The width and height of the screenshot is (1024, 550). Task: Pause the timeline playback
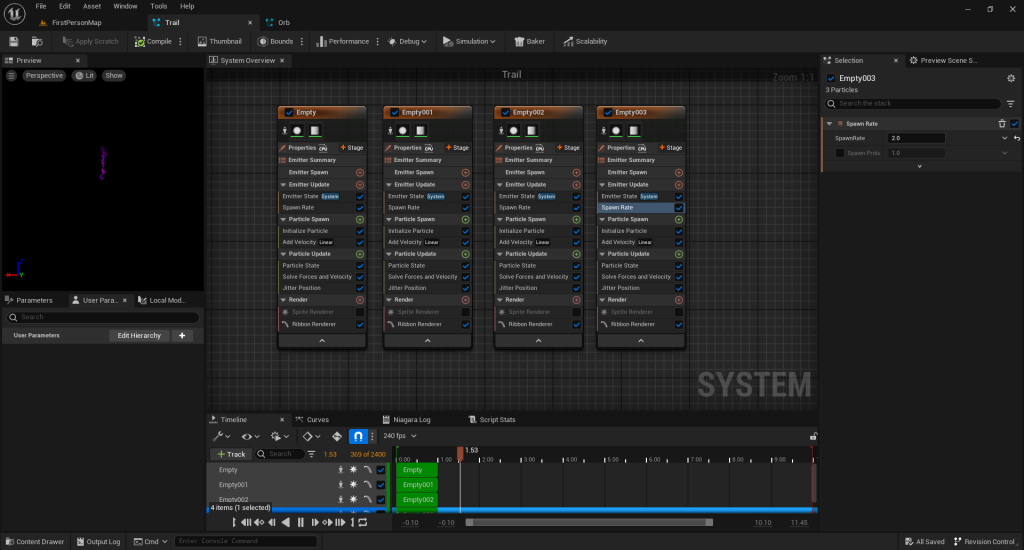[301, 522]
